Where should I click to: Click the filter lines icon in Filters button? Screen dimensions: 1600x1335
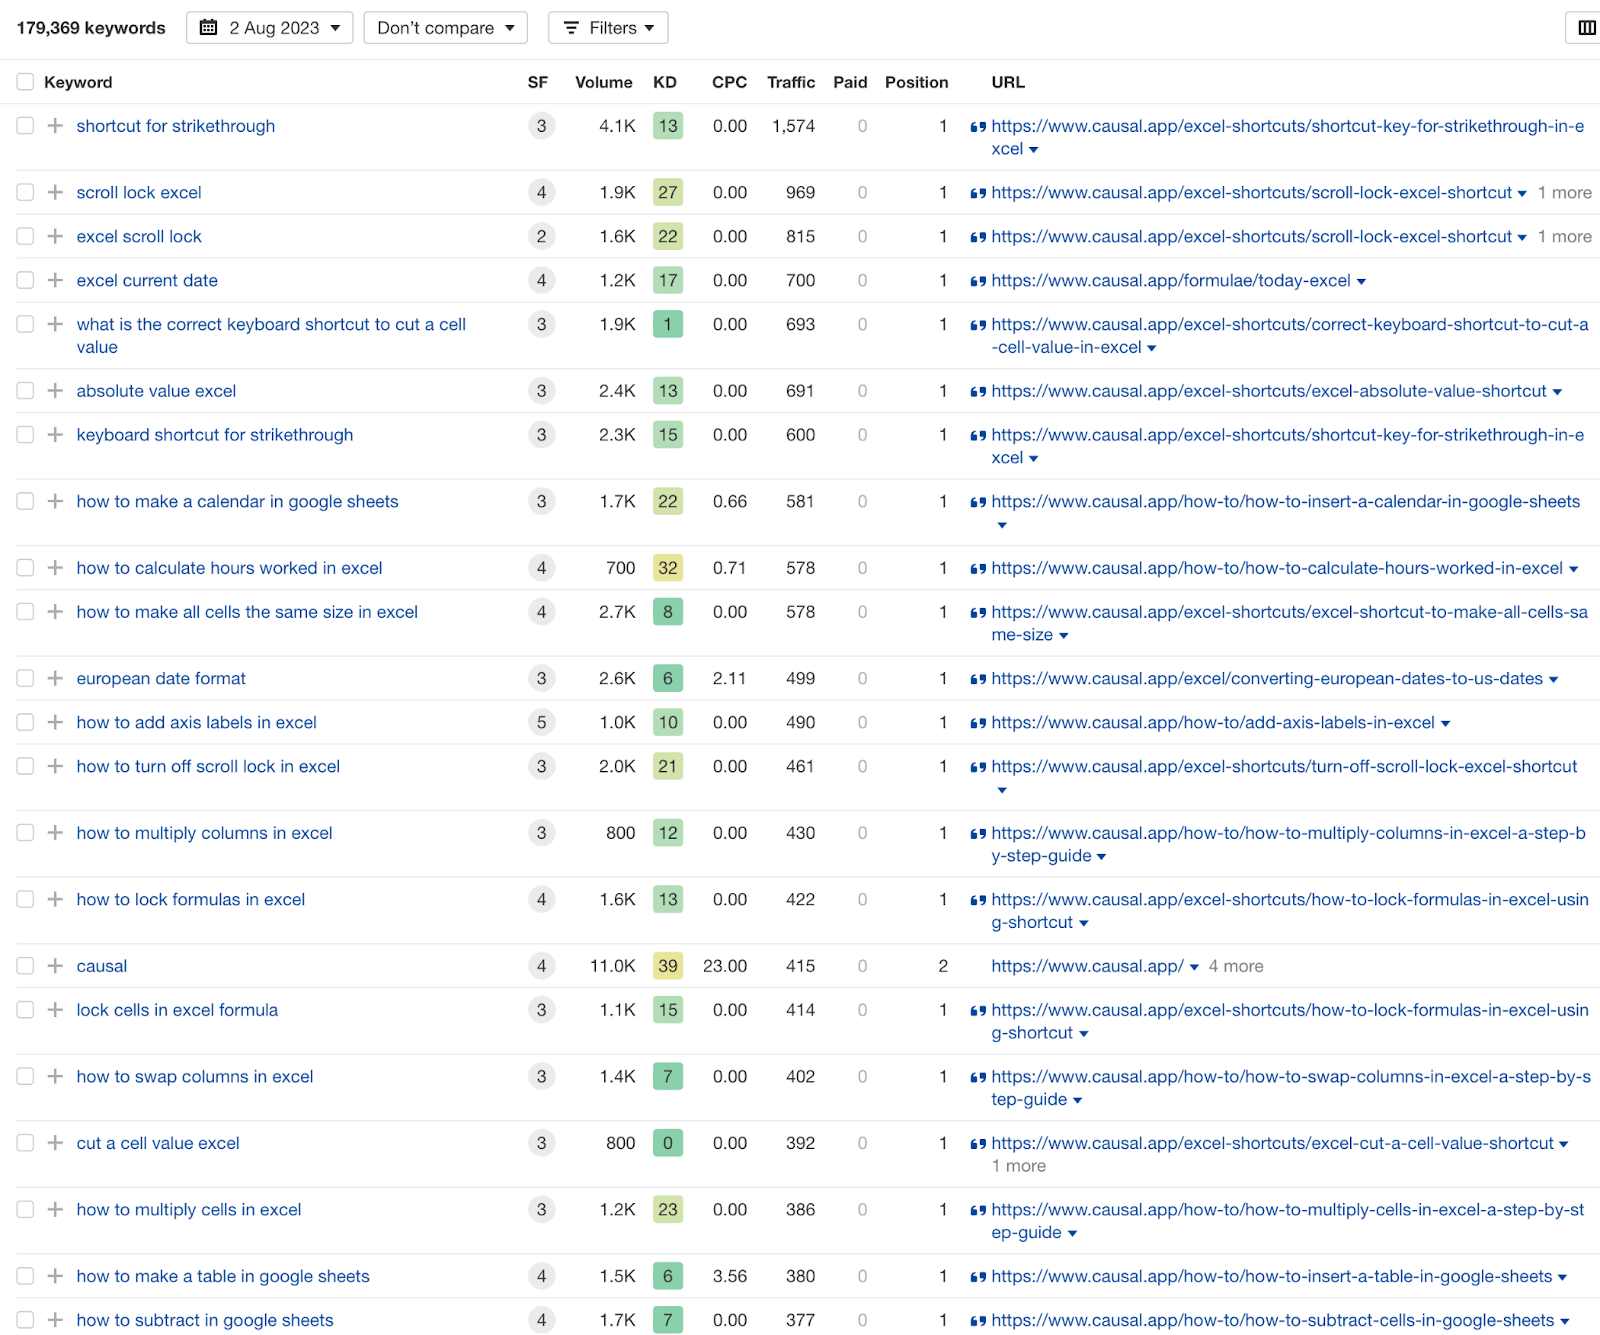pyautogui.click(x=571, y=28)
